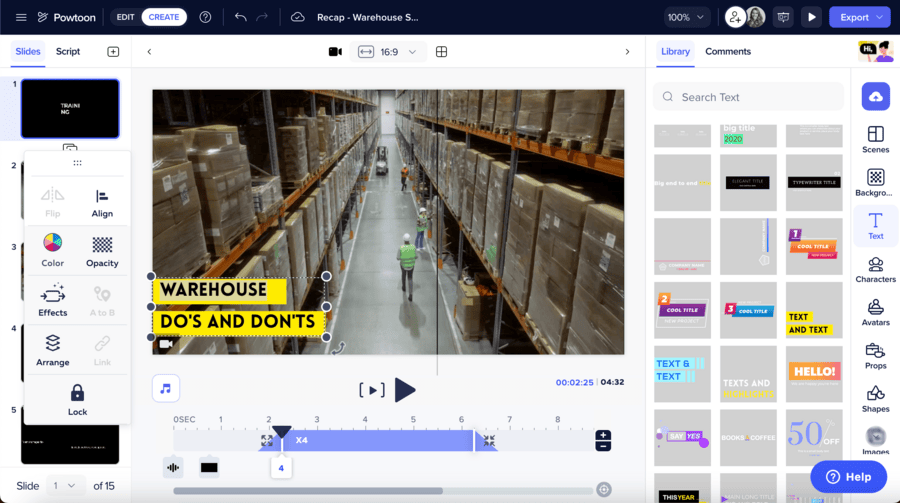Open the audio waveform button
The height and width of the screenshot is (503, 900).
point(173,467)
